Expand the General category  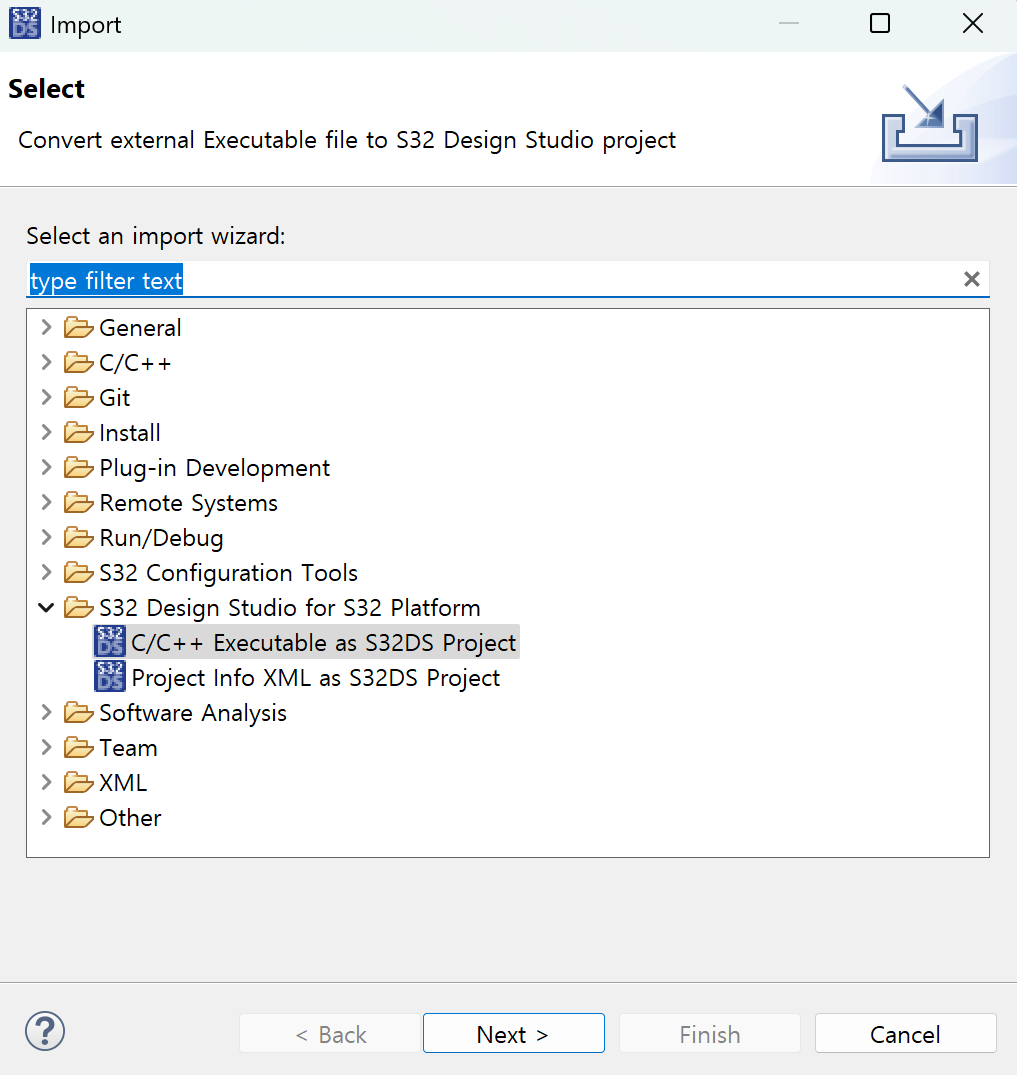click(x=46, y=327)
